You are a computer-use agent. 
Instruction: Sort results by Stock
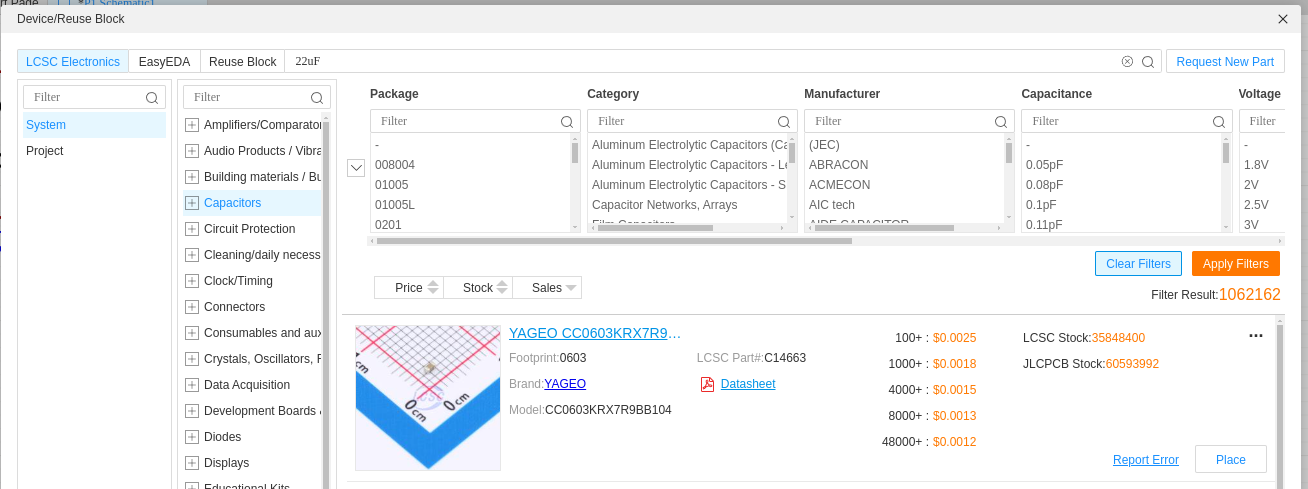click(478, 288)
